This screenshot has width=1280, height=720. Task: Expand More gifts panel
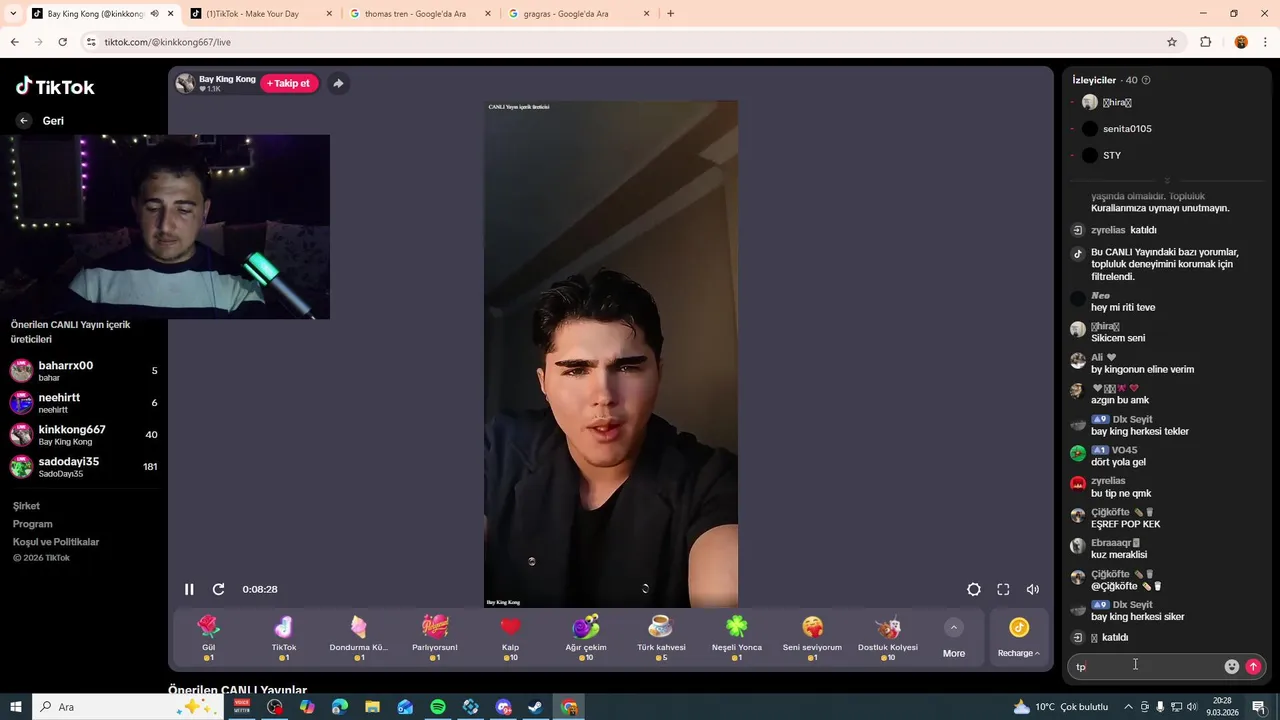pyautogui.click(x=954, y=638)
